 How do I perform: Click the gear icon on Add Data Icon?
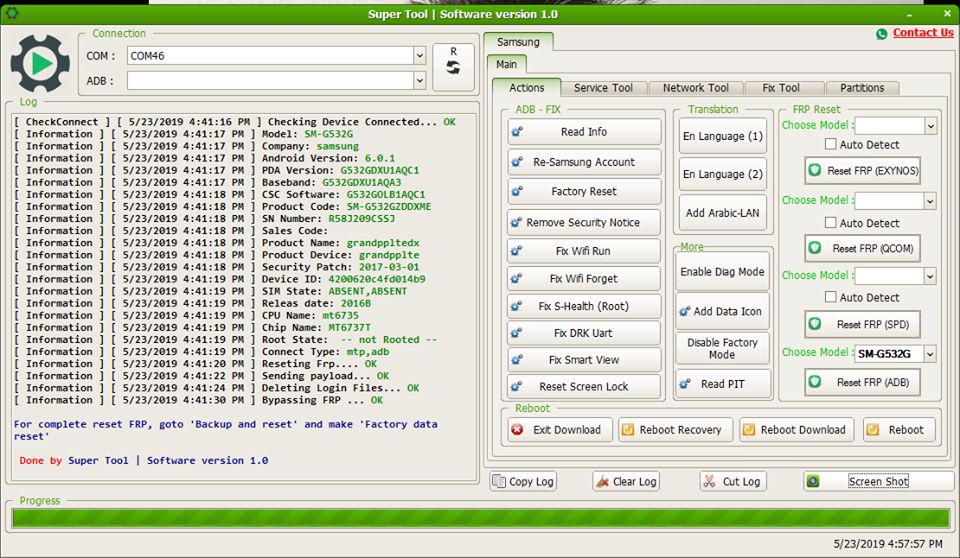point(685,312)
